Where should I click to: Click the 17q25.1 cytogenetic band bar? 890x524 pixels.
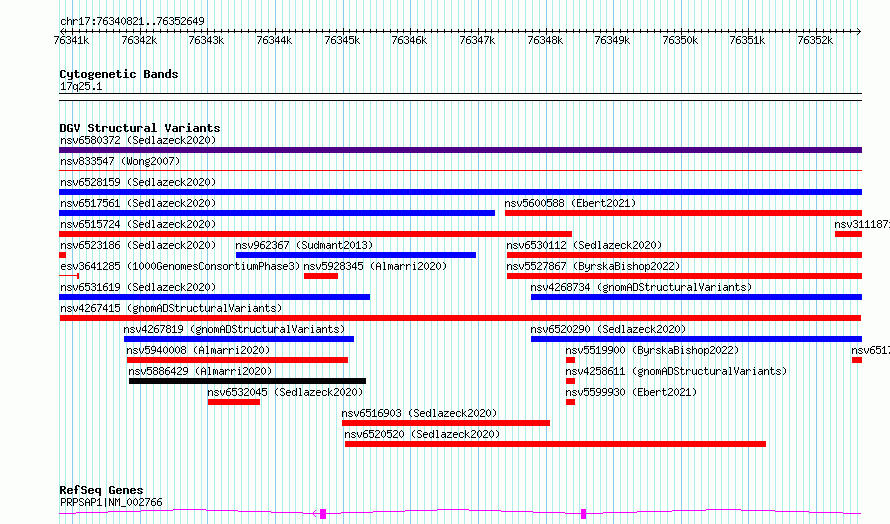(x=460, y=97)
